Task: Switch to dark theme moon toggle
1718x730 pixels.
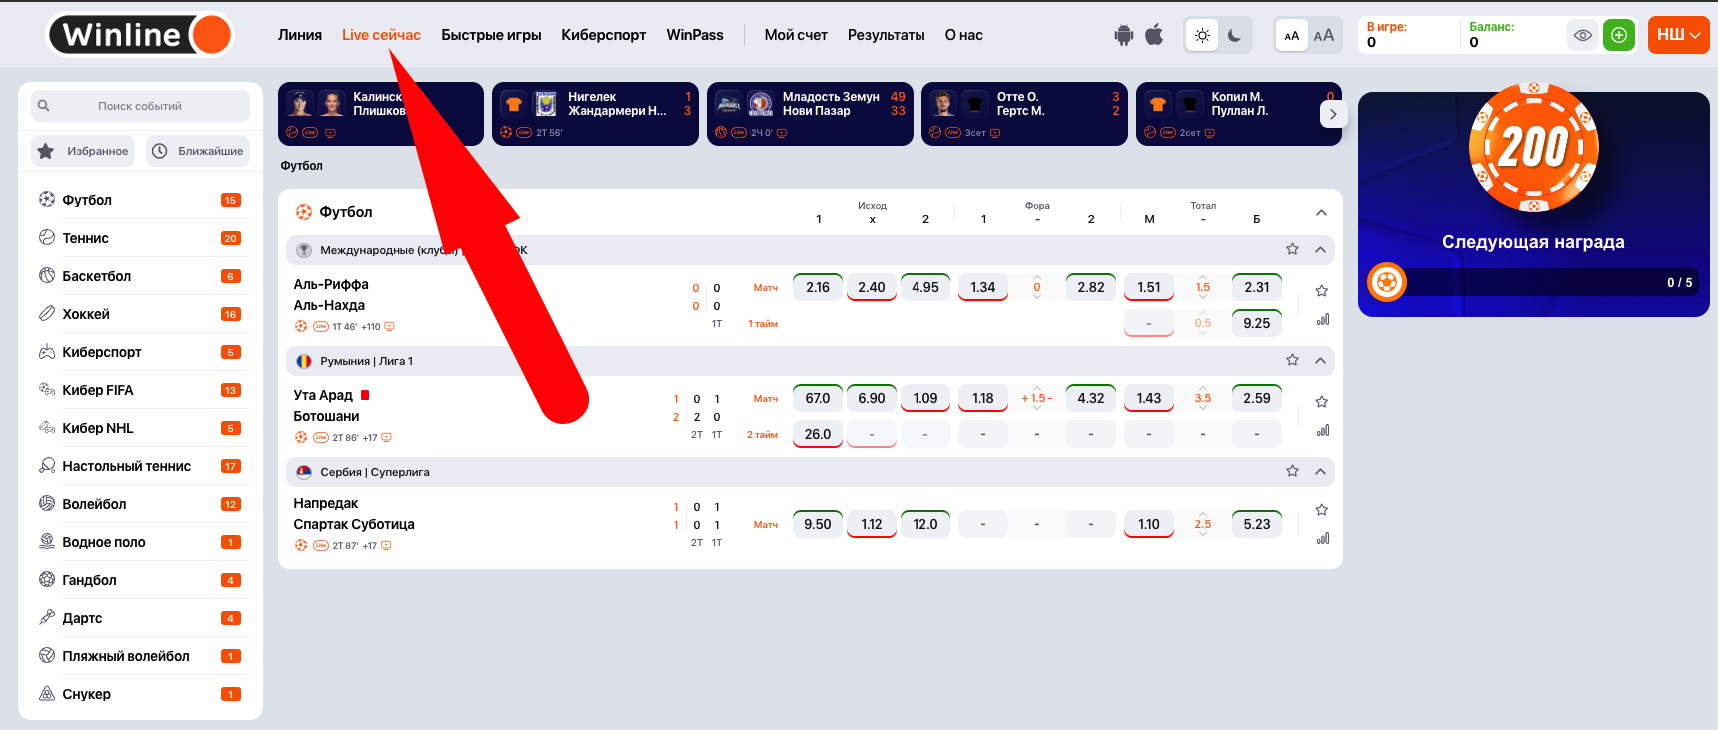Action: pyautogui.click(x=1234, y=35)
